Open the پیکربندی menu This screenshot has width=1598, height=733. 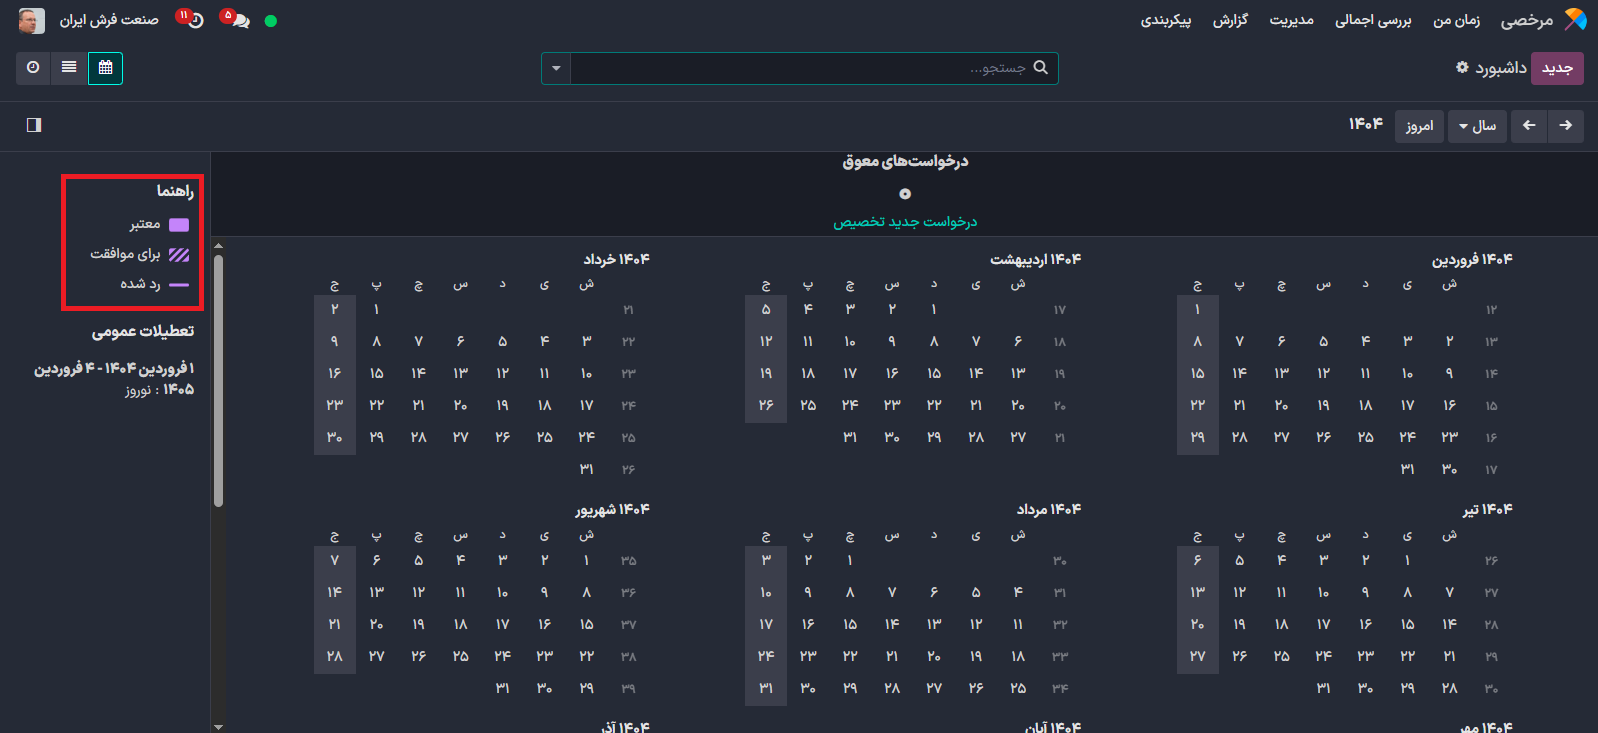[1165, 20]
